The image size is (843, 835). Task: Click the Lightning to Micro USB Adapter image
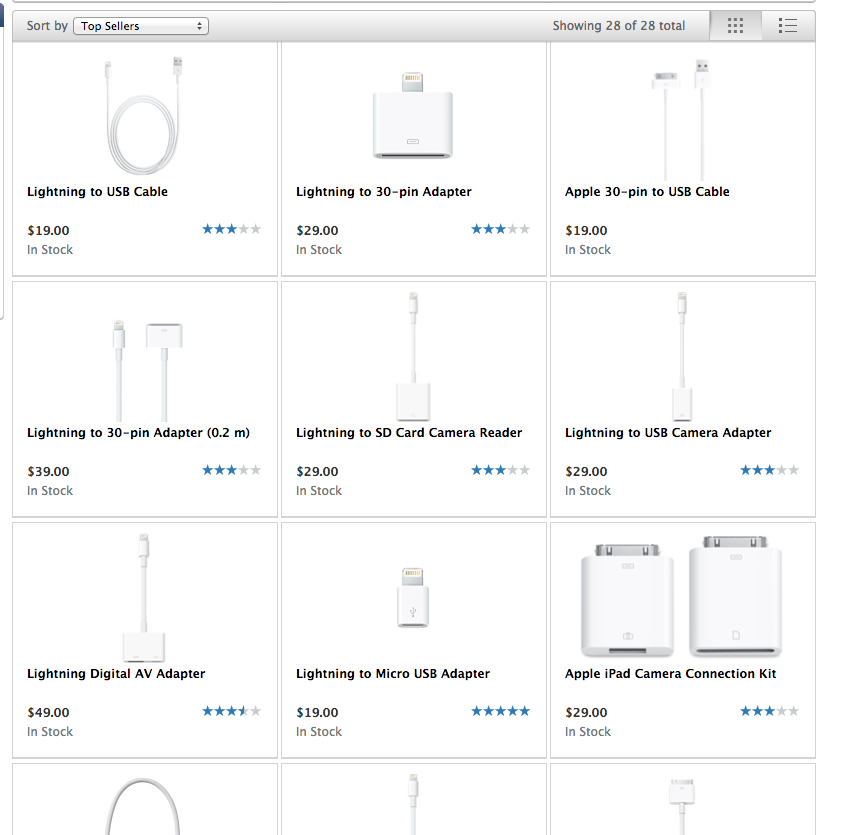[414, 597]
